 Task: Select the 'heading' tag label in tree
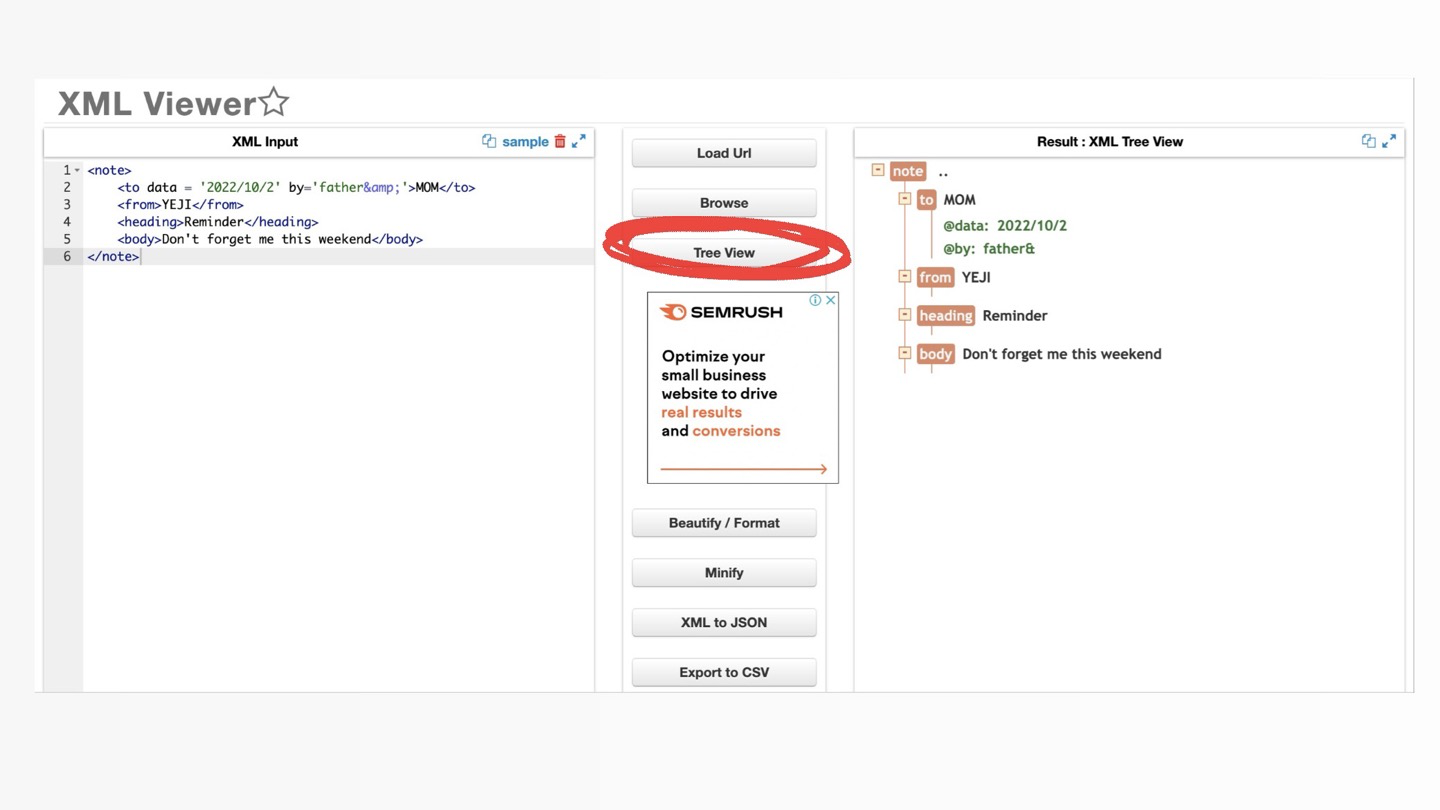(945, 316)
